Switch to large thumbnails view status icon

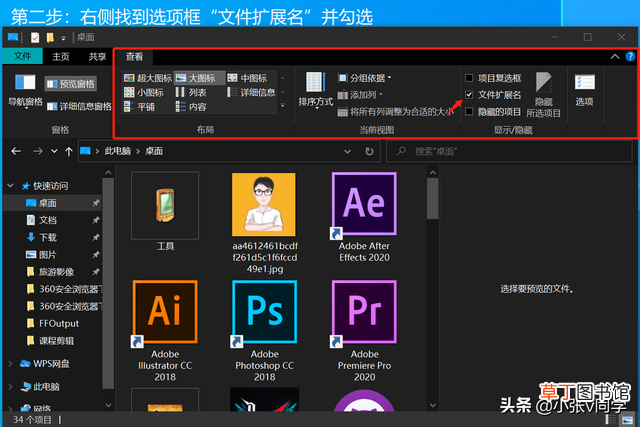[x=628, y=420]
